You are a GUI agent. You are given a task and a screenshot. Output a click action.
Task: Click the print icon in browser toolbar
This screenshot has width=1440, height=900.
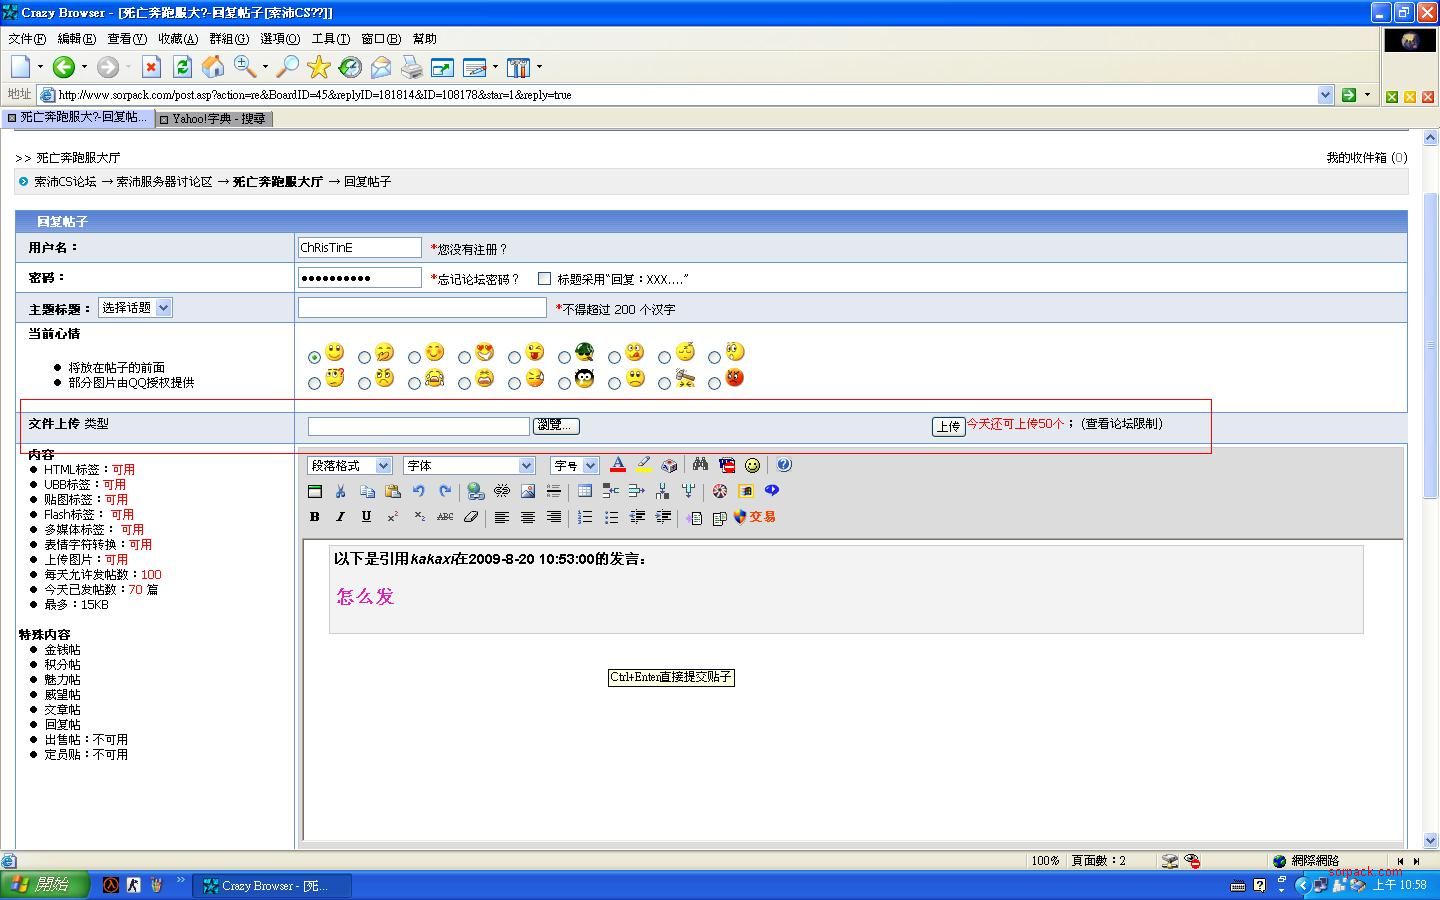(x=411, y=67)
